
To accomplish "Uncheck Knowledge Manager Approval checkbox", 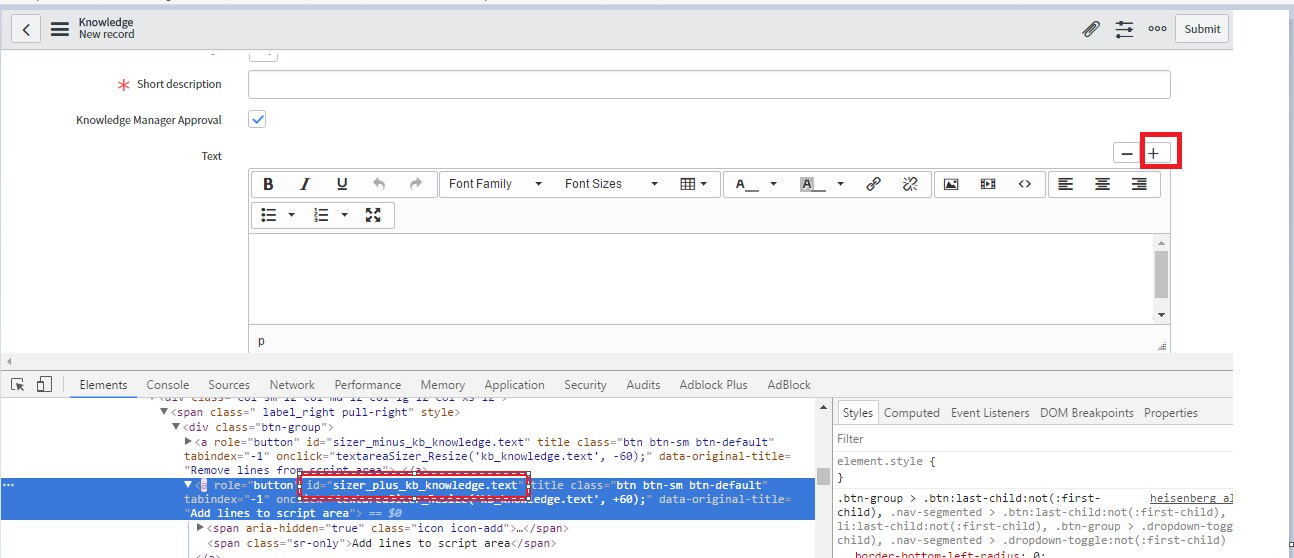I will 257,119.
